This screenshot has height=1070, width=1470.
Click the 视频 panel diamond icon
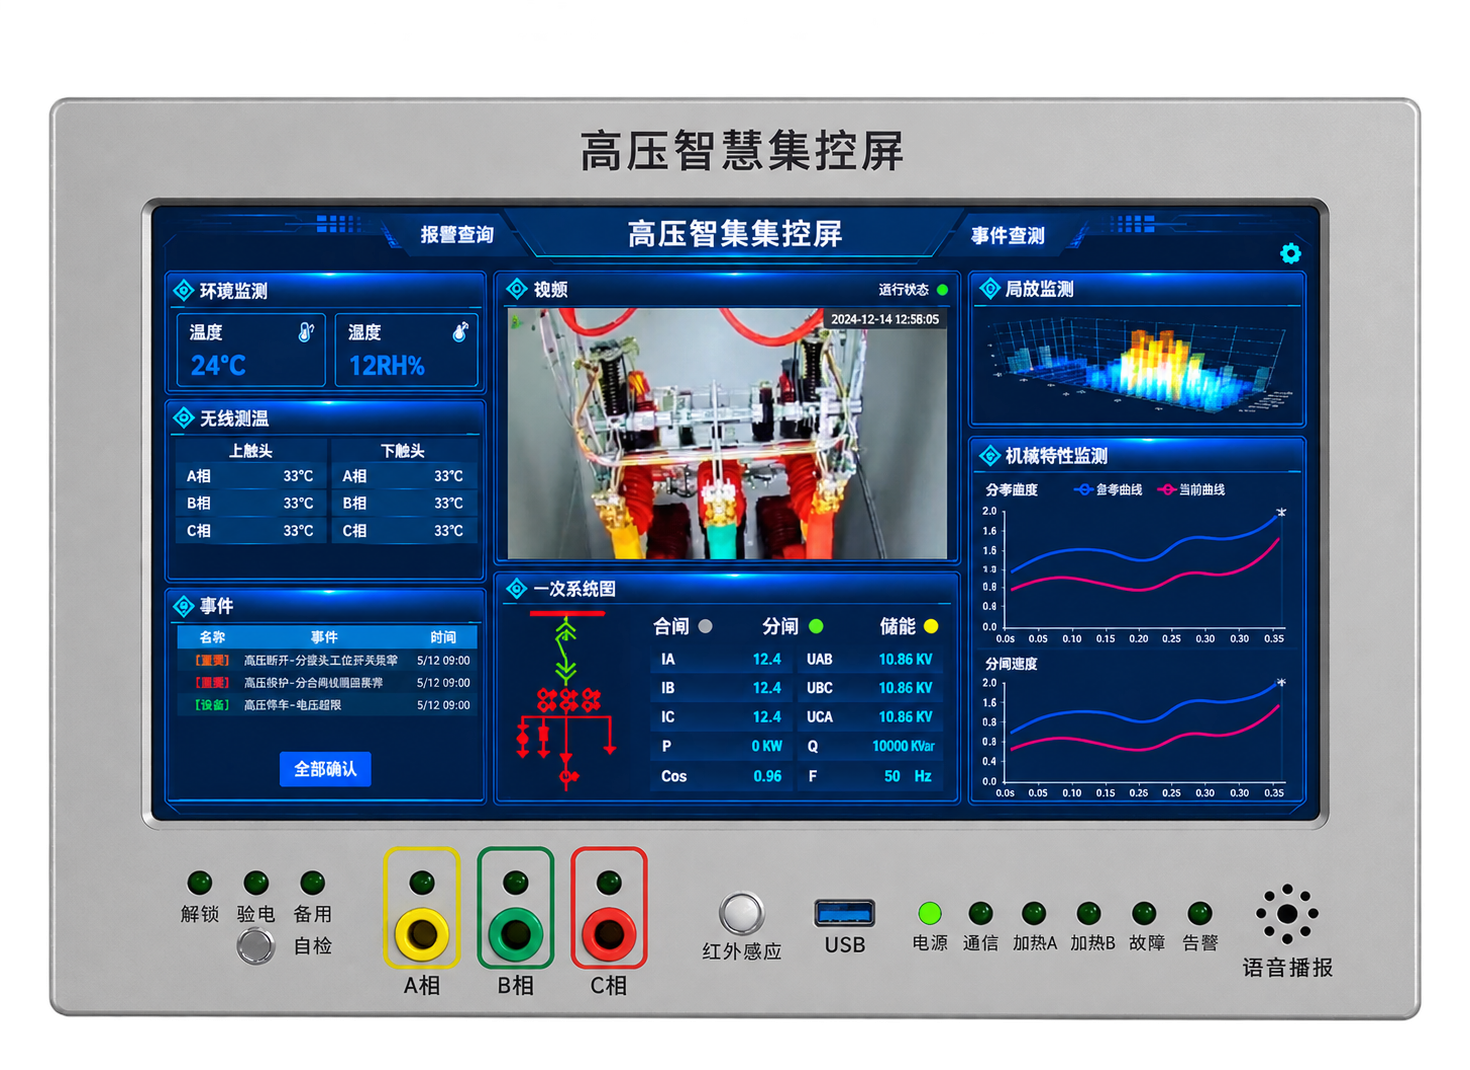[516, 289]
